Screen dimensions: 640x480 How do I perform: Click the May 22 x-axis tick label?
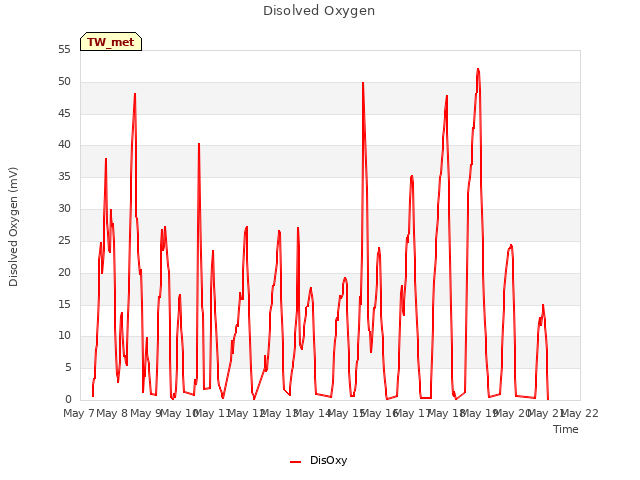coord(580,413)
